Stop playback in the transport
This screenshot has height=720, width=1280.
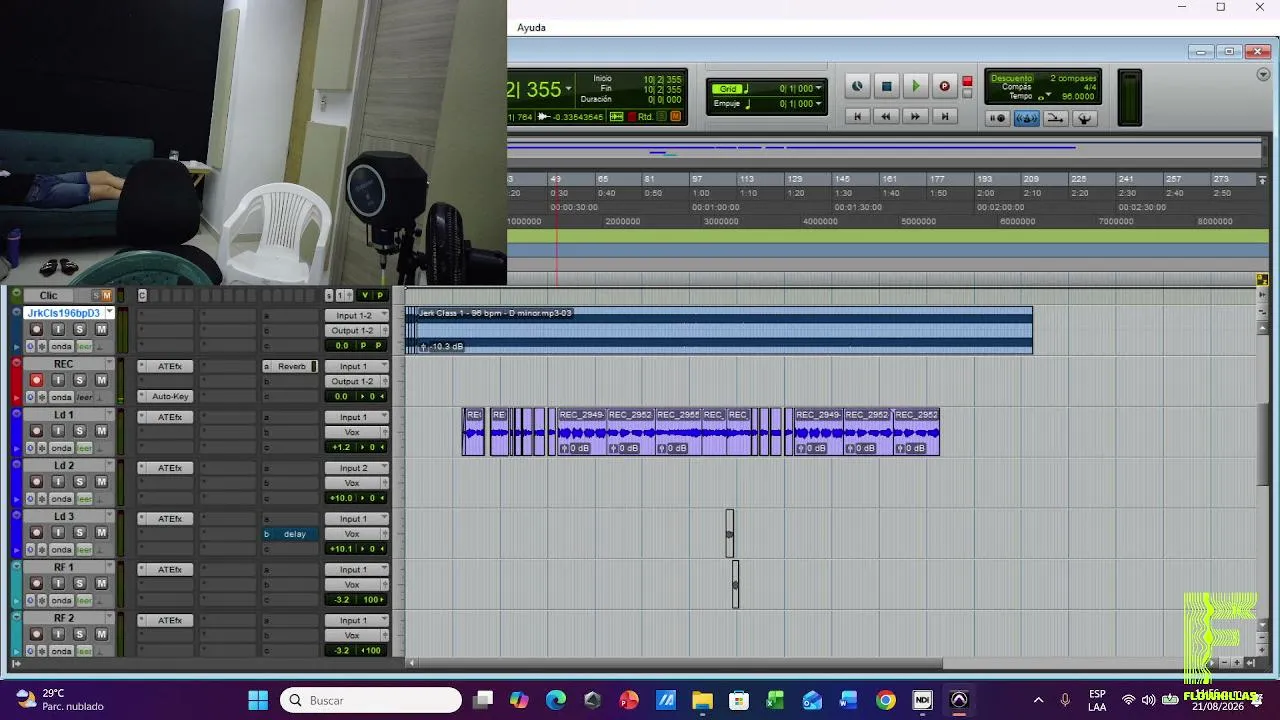(x=886, y=87)
